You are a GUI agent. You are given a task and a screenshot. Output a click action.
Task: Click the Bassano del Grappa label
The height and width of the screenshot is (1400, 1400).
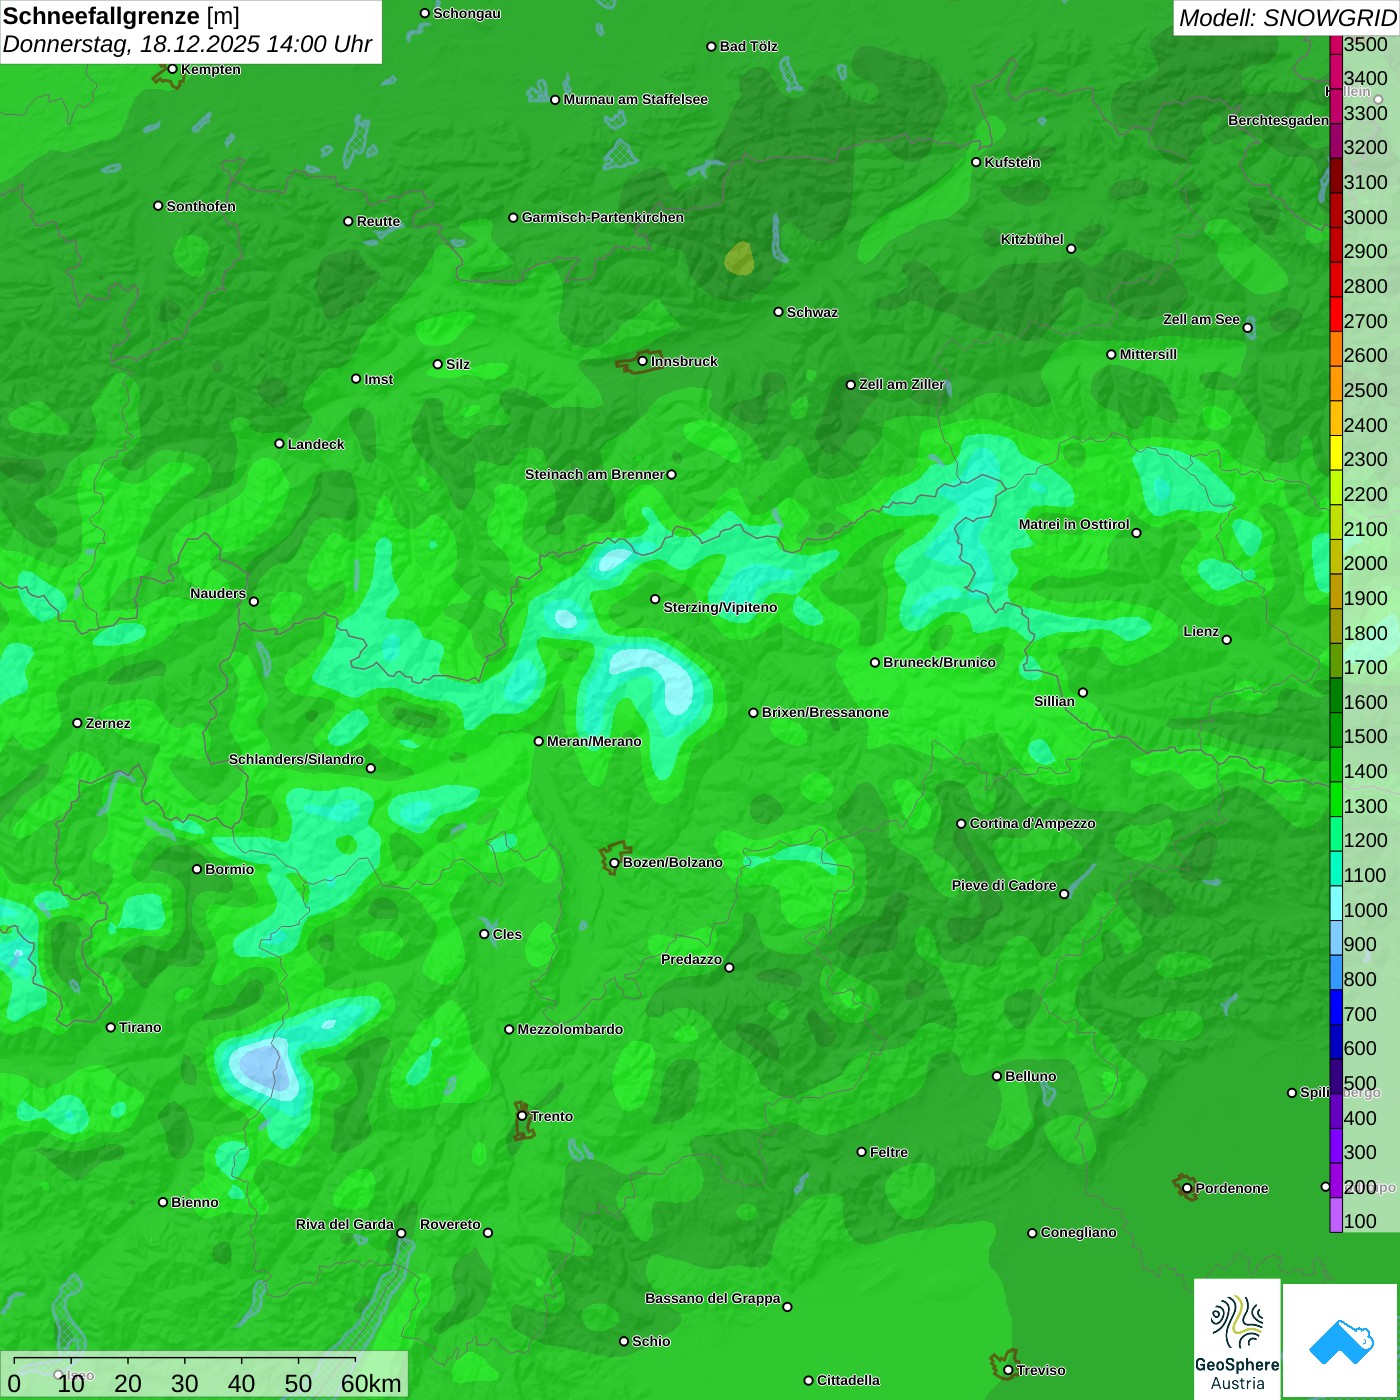coord(712,1298)
